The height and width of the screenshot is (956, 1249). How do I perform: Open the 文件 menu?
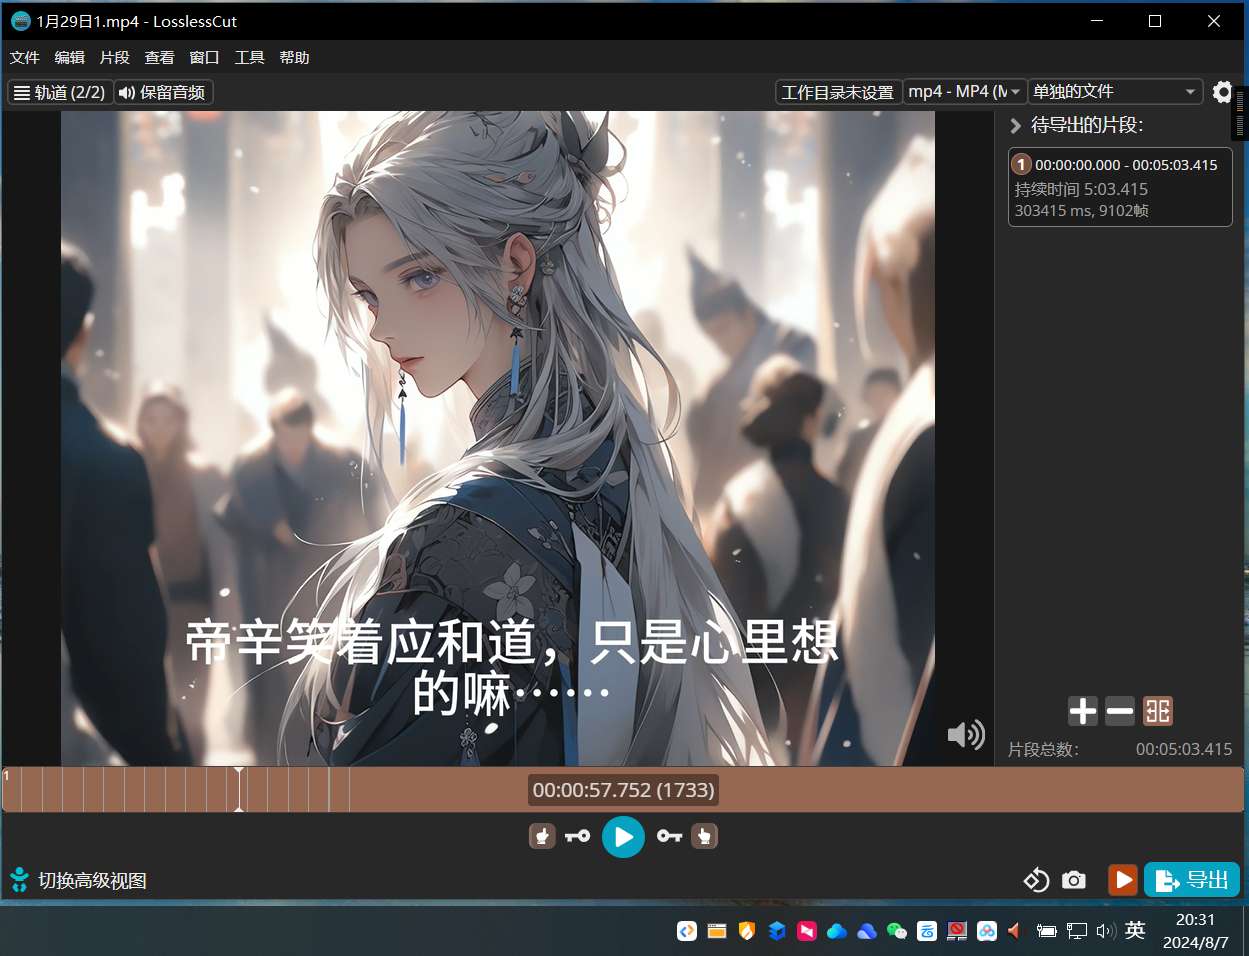tap(25, 58)
